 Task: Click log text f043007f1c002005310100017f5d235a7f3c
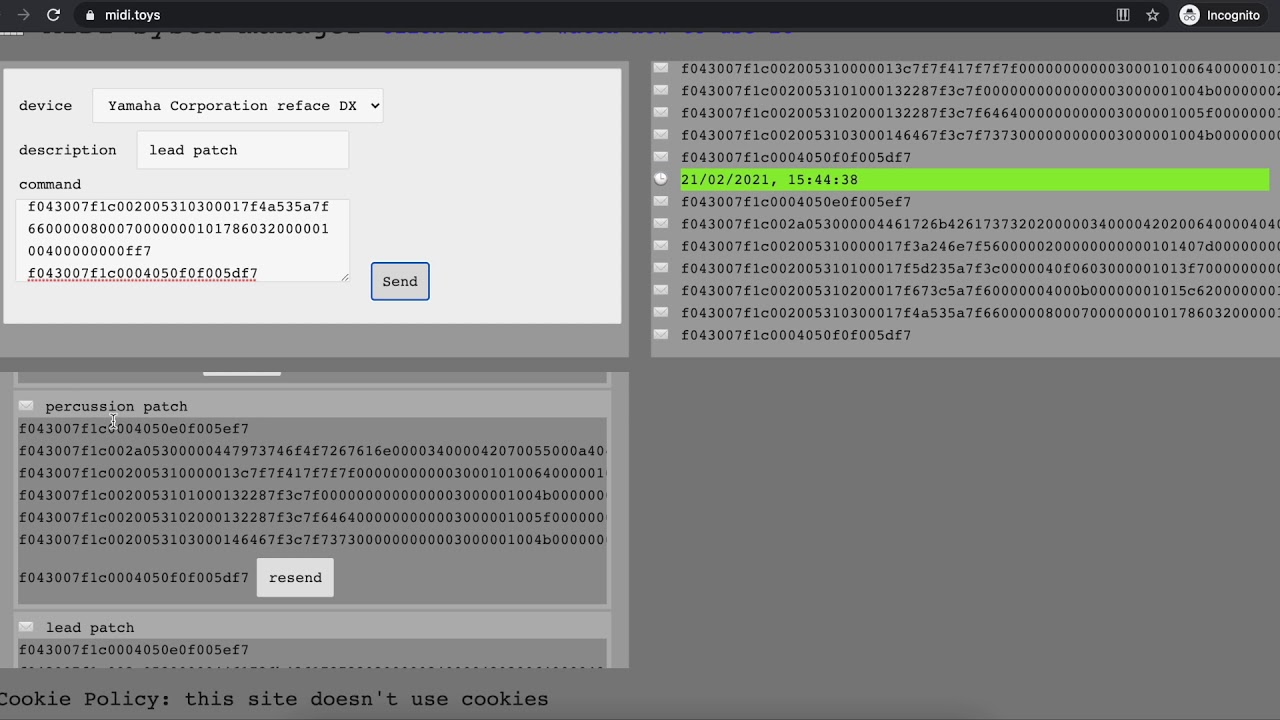click(980, 268)
